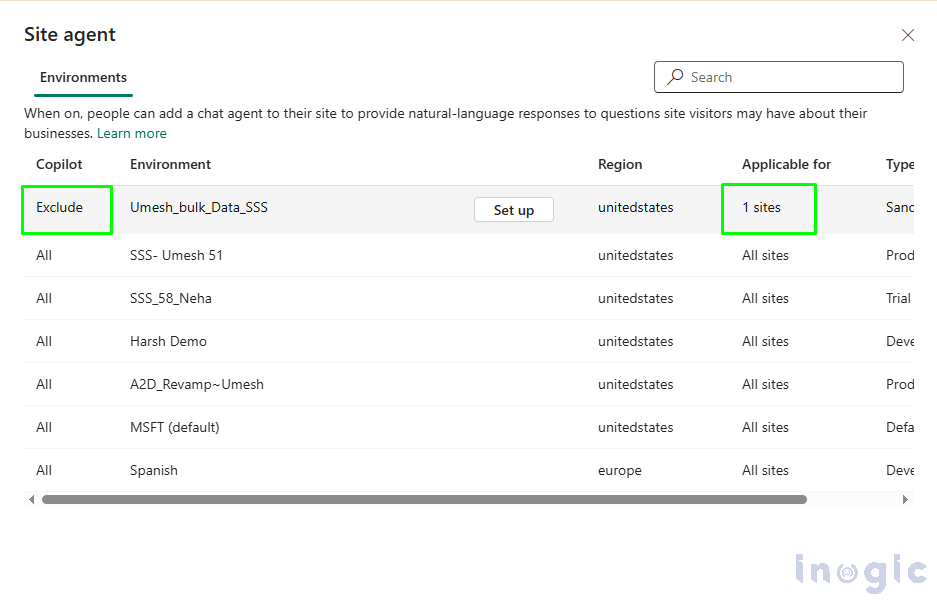The image size is (937, 605).
Task: Open the Learn more link
Action: pos(131,133)
